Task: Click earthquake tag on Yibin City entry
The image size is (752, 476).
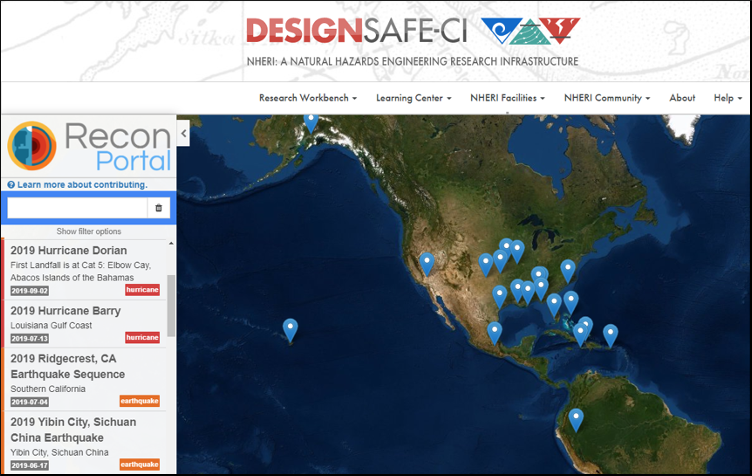Action: point(140,464)
